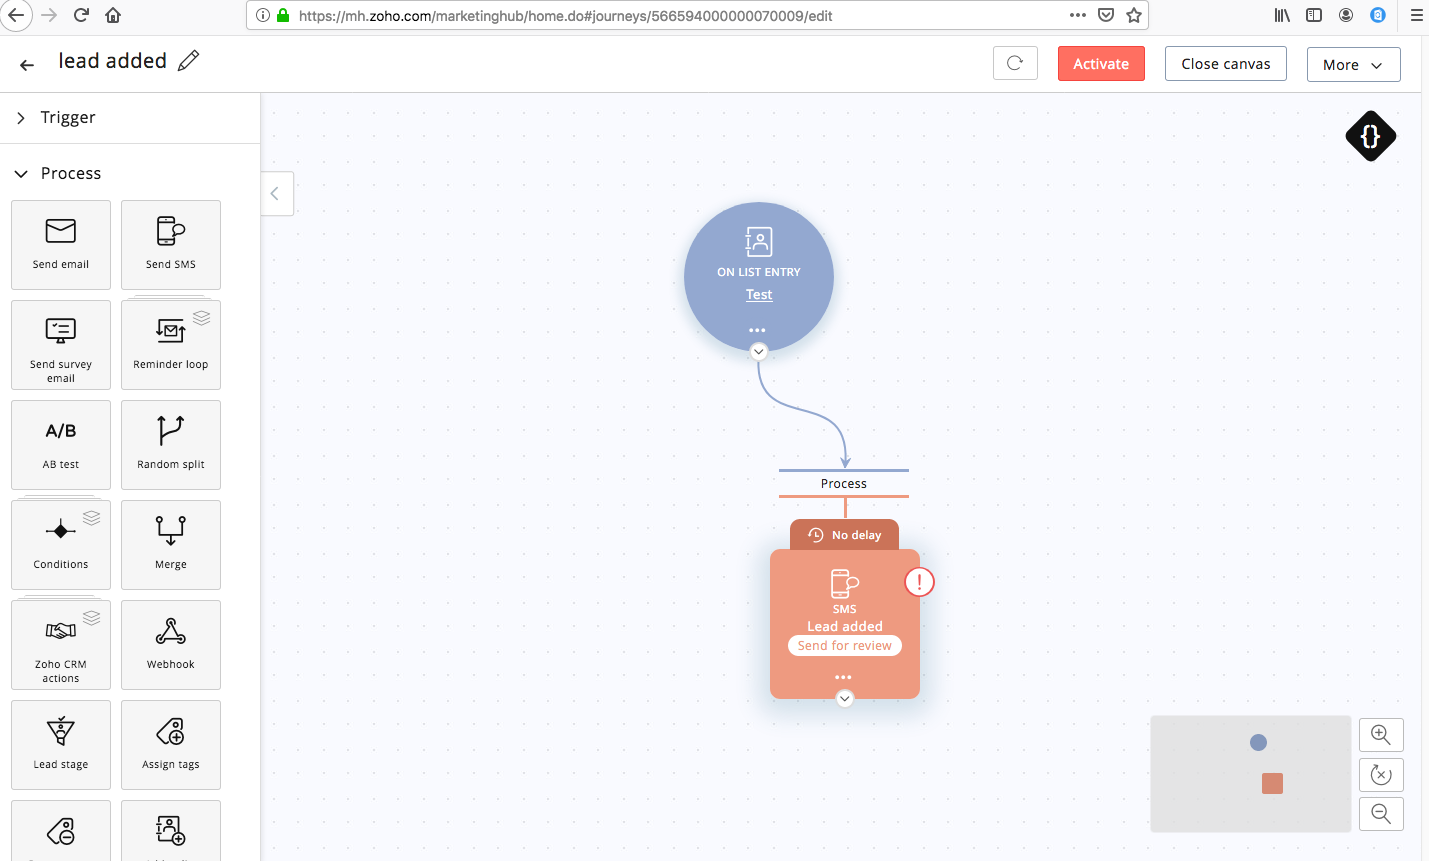
Task: Add a Reminder loop to the canvas
Action: (170, 345)
